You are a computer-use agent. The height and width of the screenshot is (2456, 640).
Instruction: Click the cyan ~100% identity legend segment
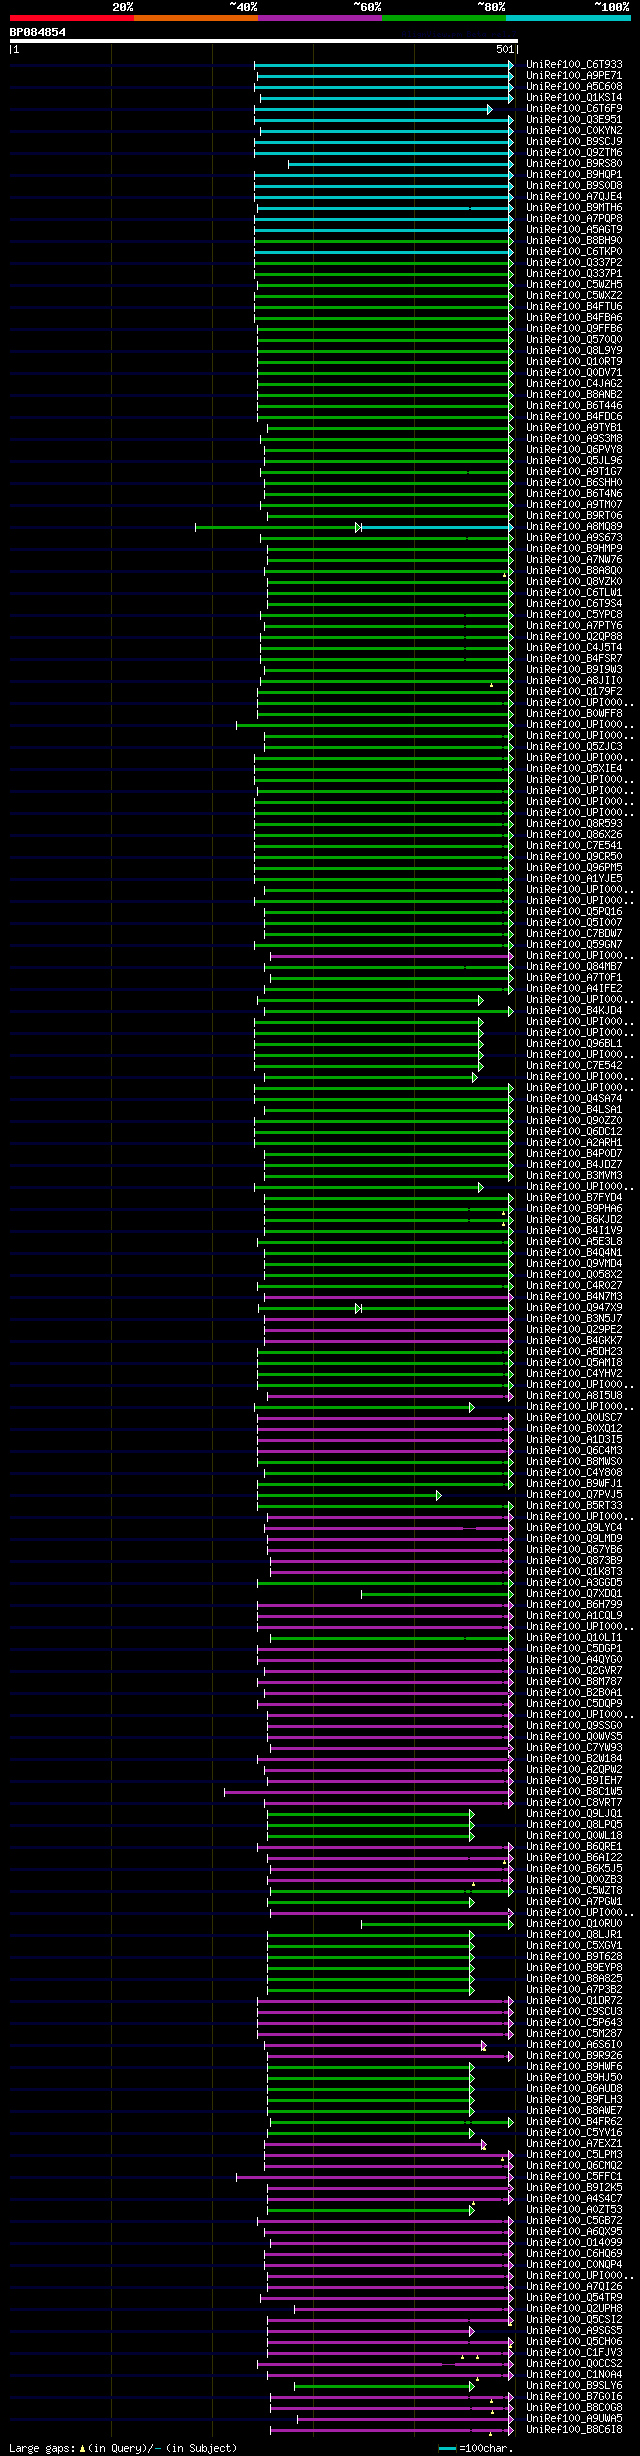pyautogui.click(x=568, y=17)
